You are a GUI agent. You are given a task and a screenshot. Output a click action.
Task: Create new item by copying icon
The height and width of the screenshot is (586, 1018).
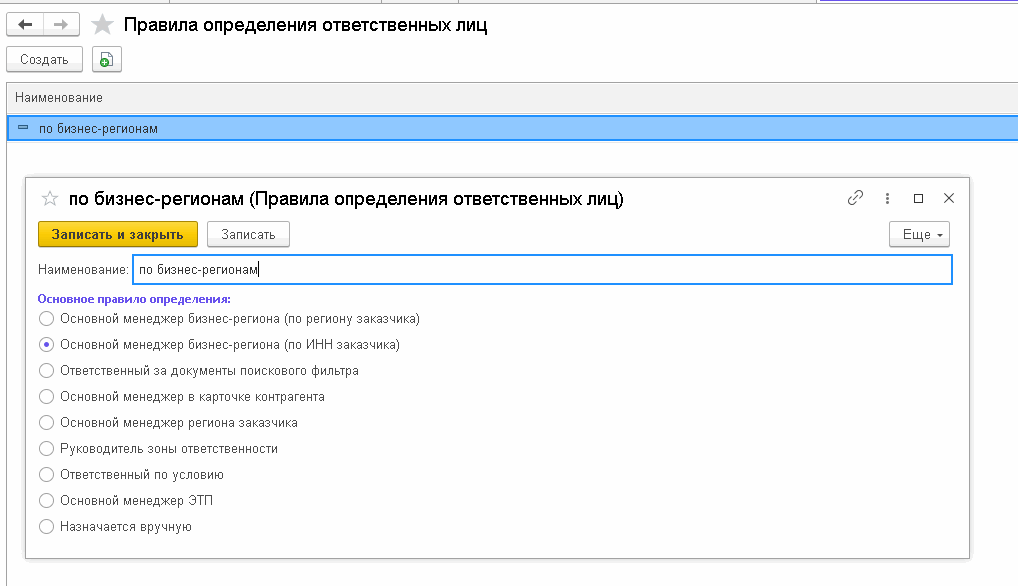(106, 60)
